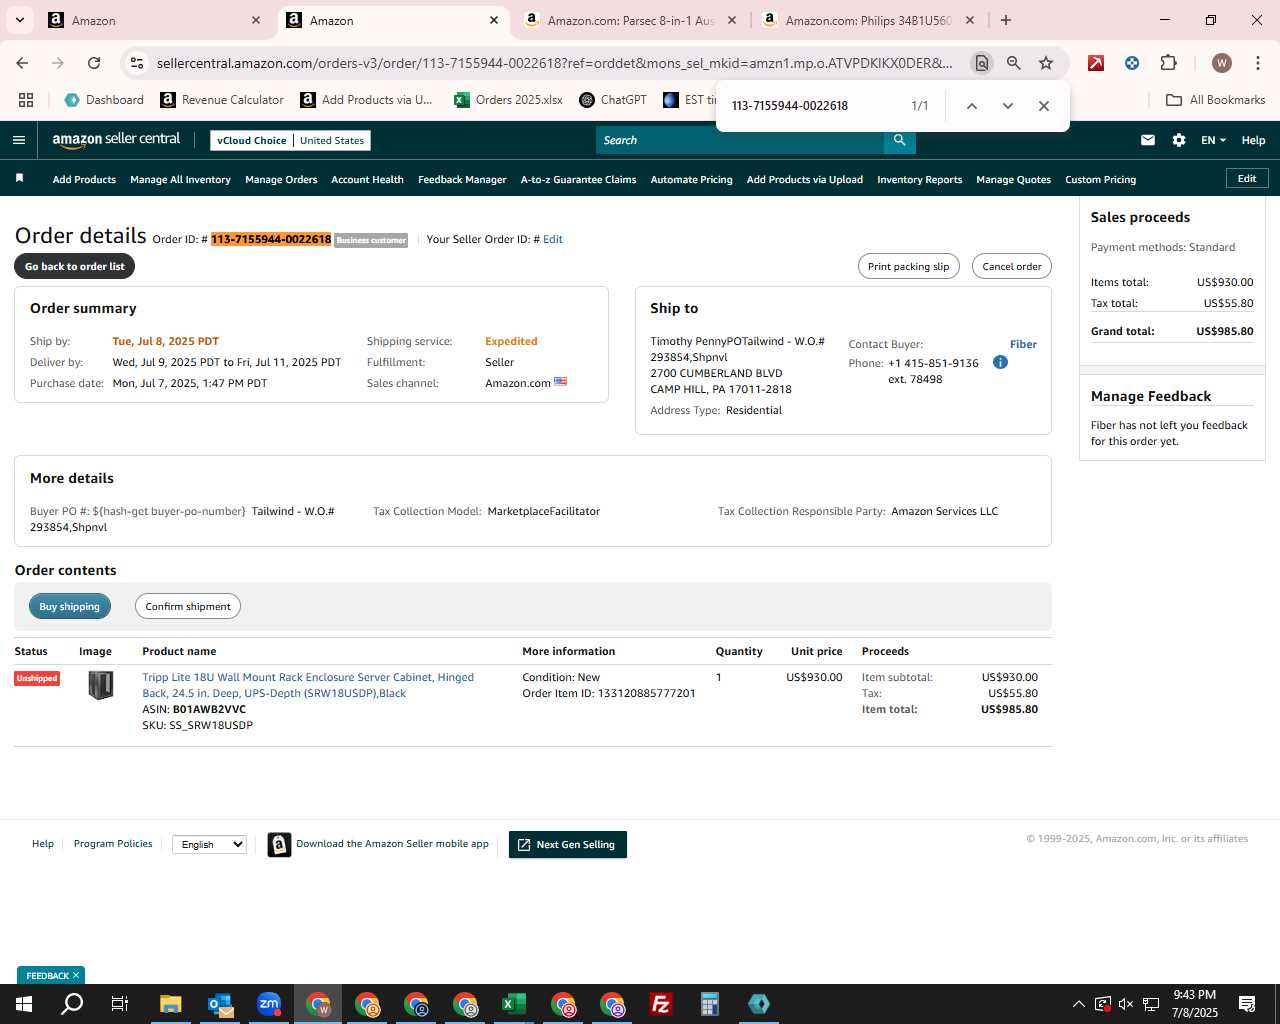Image resolution: width=1280 pixels, height=1024 pixels.
Task: Go to next find-in-page match
Action: coord(1007,106)
